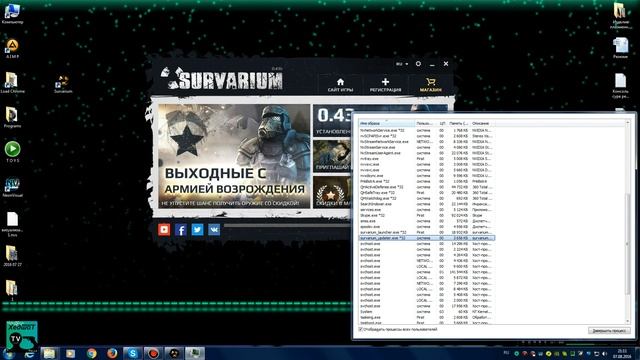
Task: Select TOYS green play desktop icon
Action: [12, 152]
